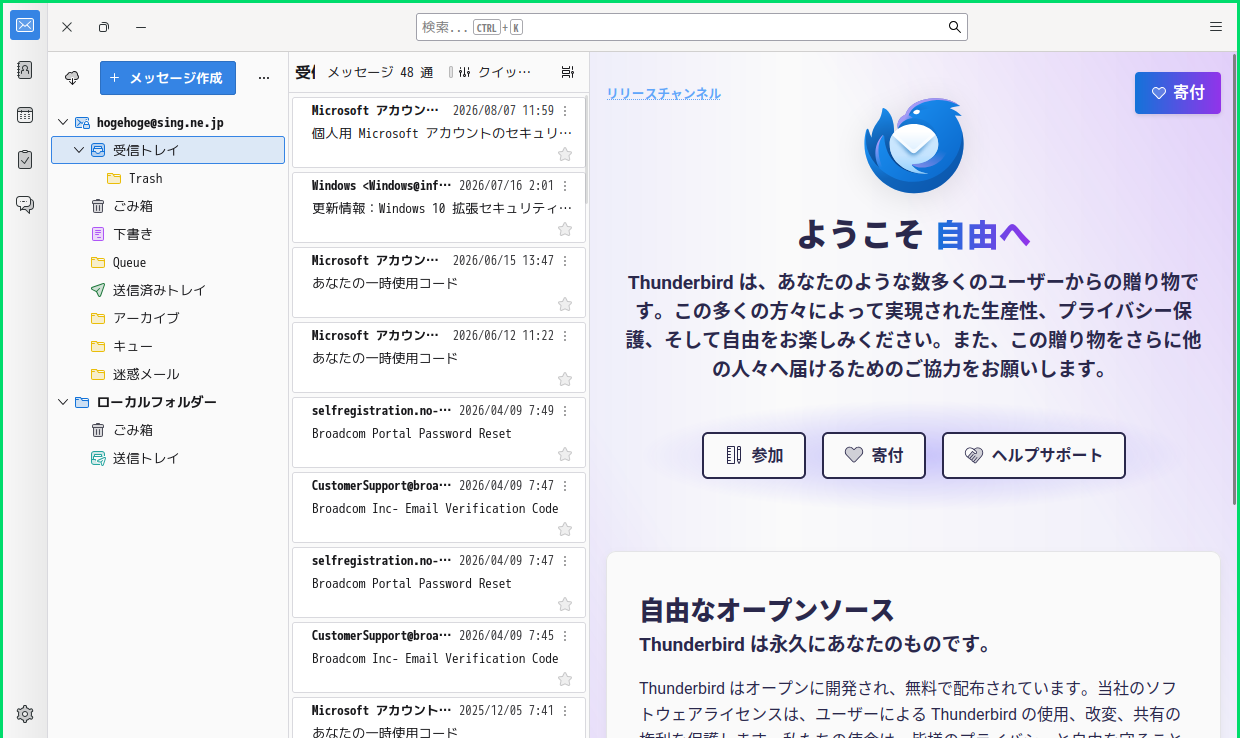Click the 受信トレイ folder icon

click(x=98, y=150)
